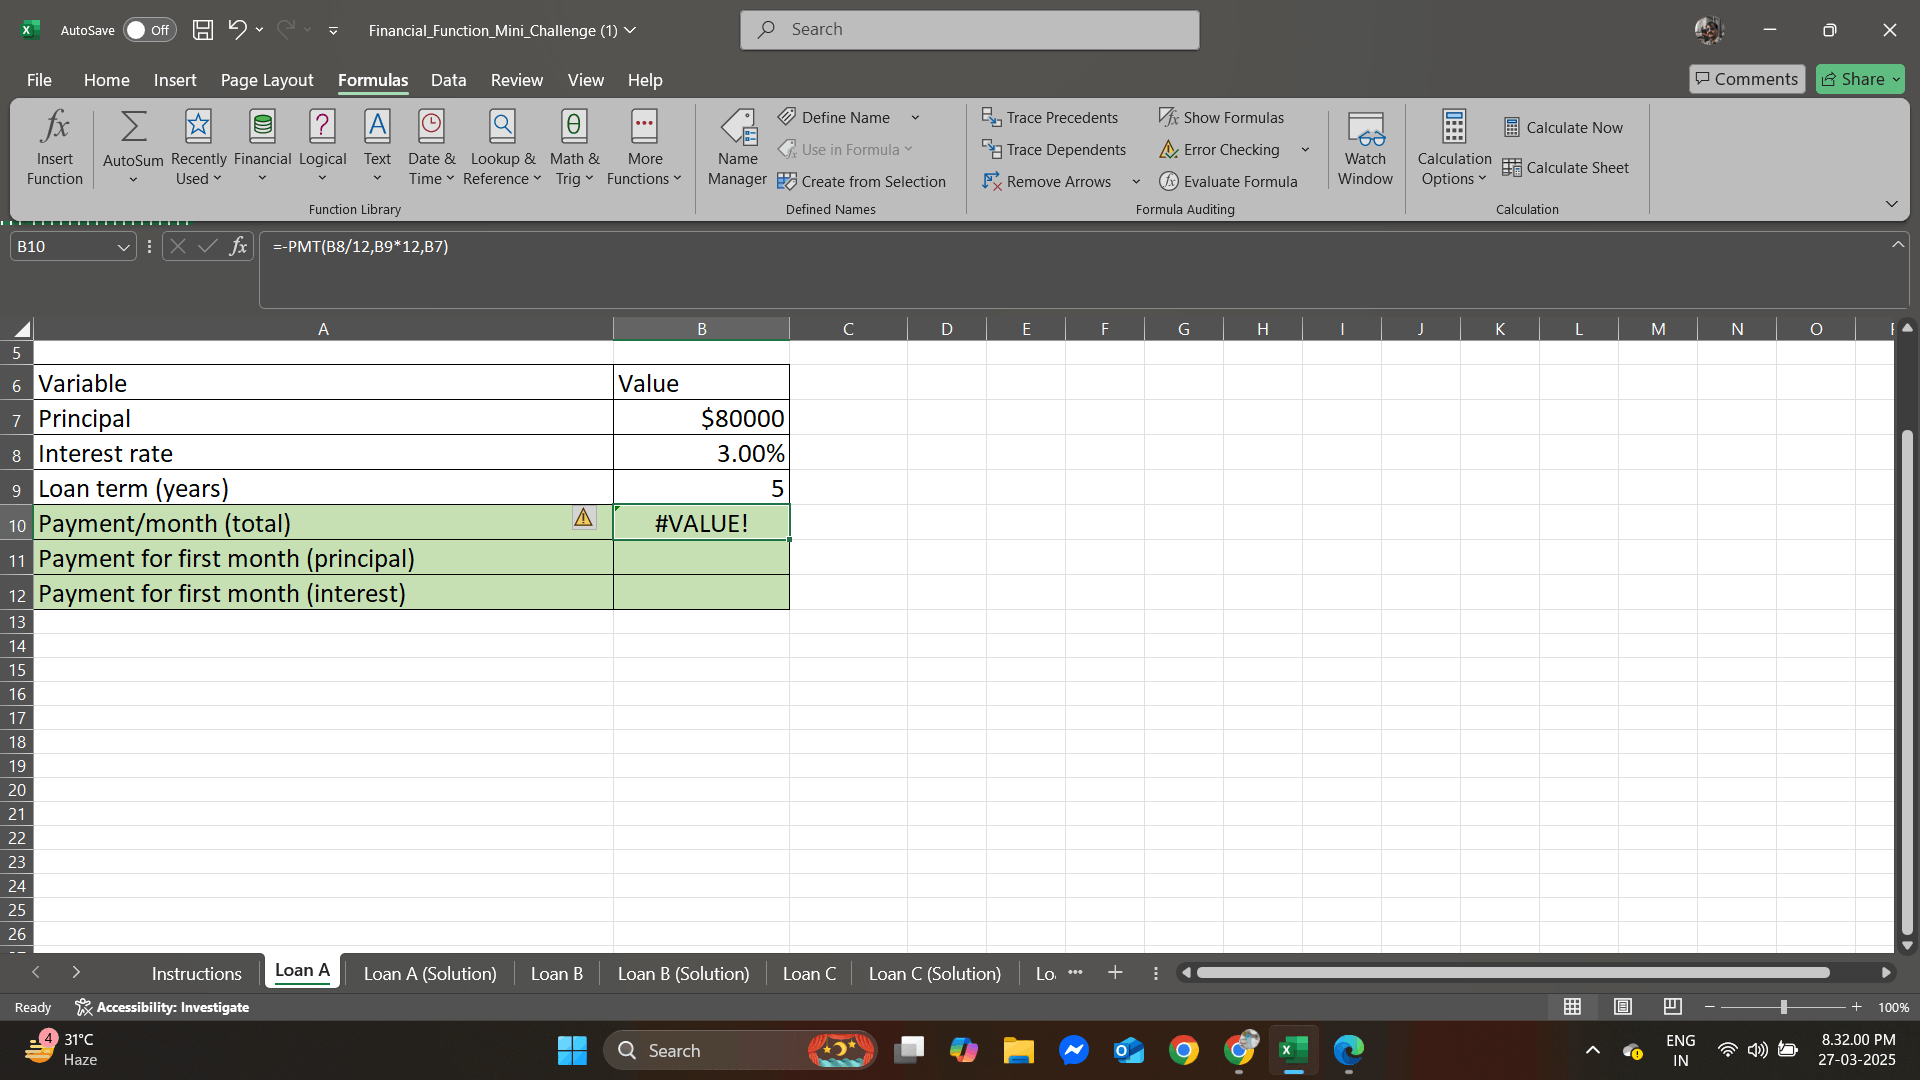
Task: Open the Data ribbon tab
Action: [448, 80]
